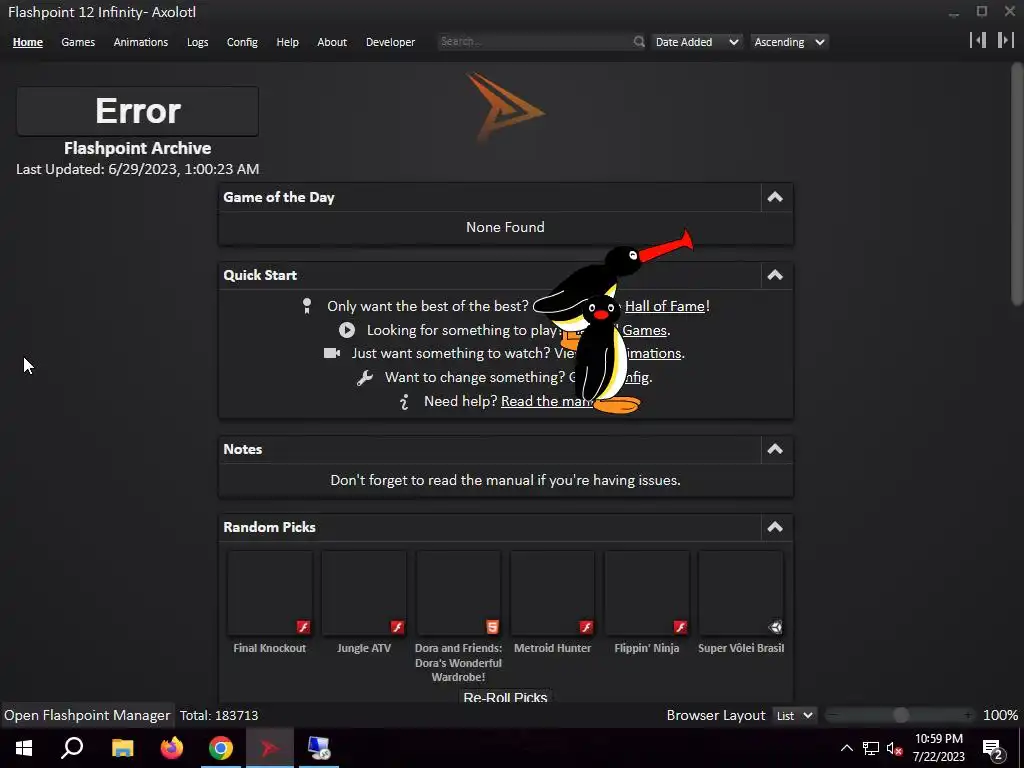Open the Flippin' Ninja thumbnail

647,593
